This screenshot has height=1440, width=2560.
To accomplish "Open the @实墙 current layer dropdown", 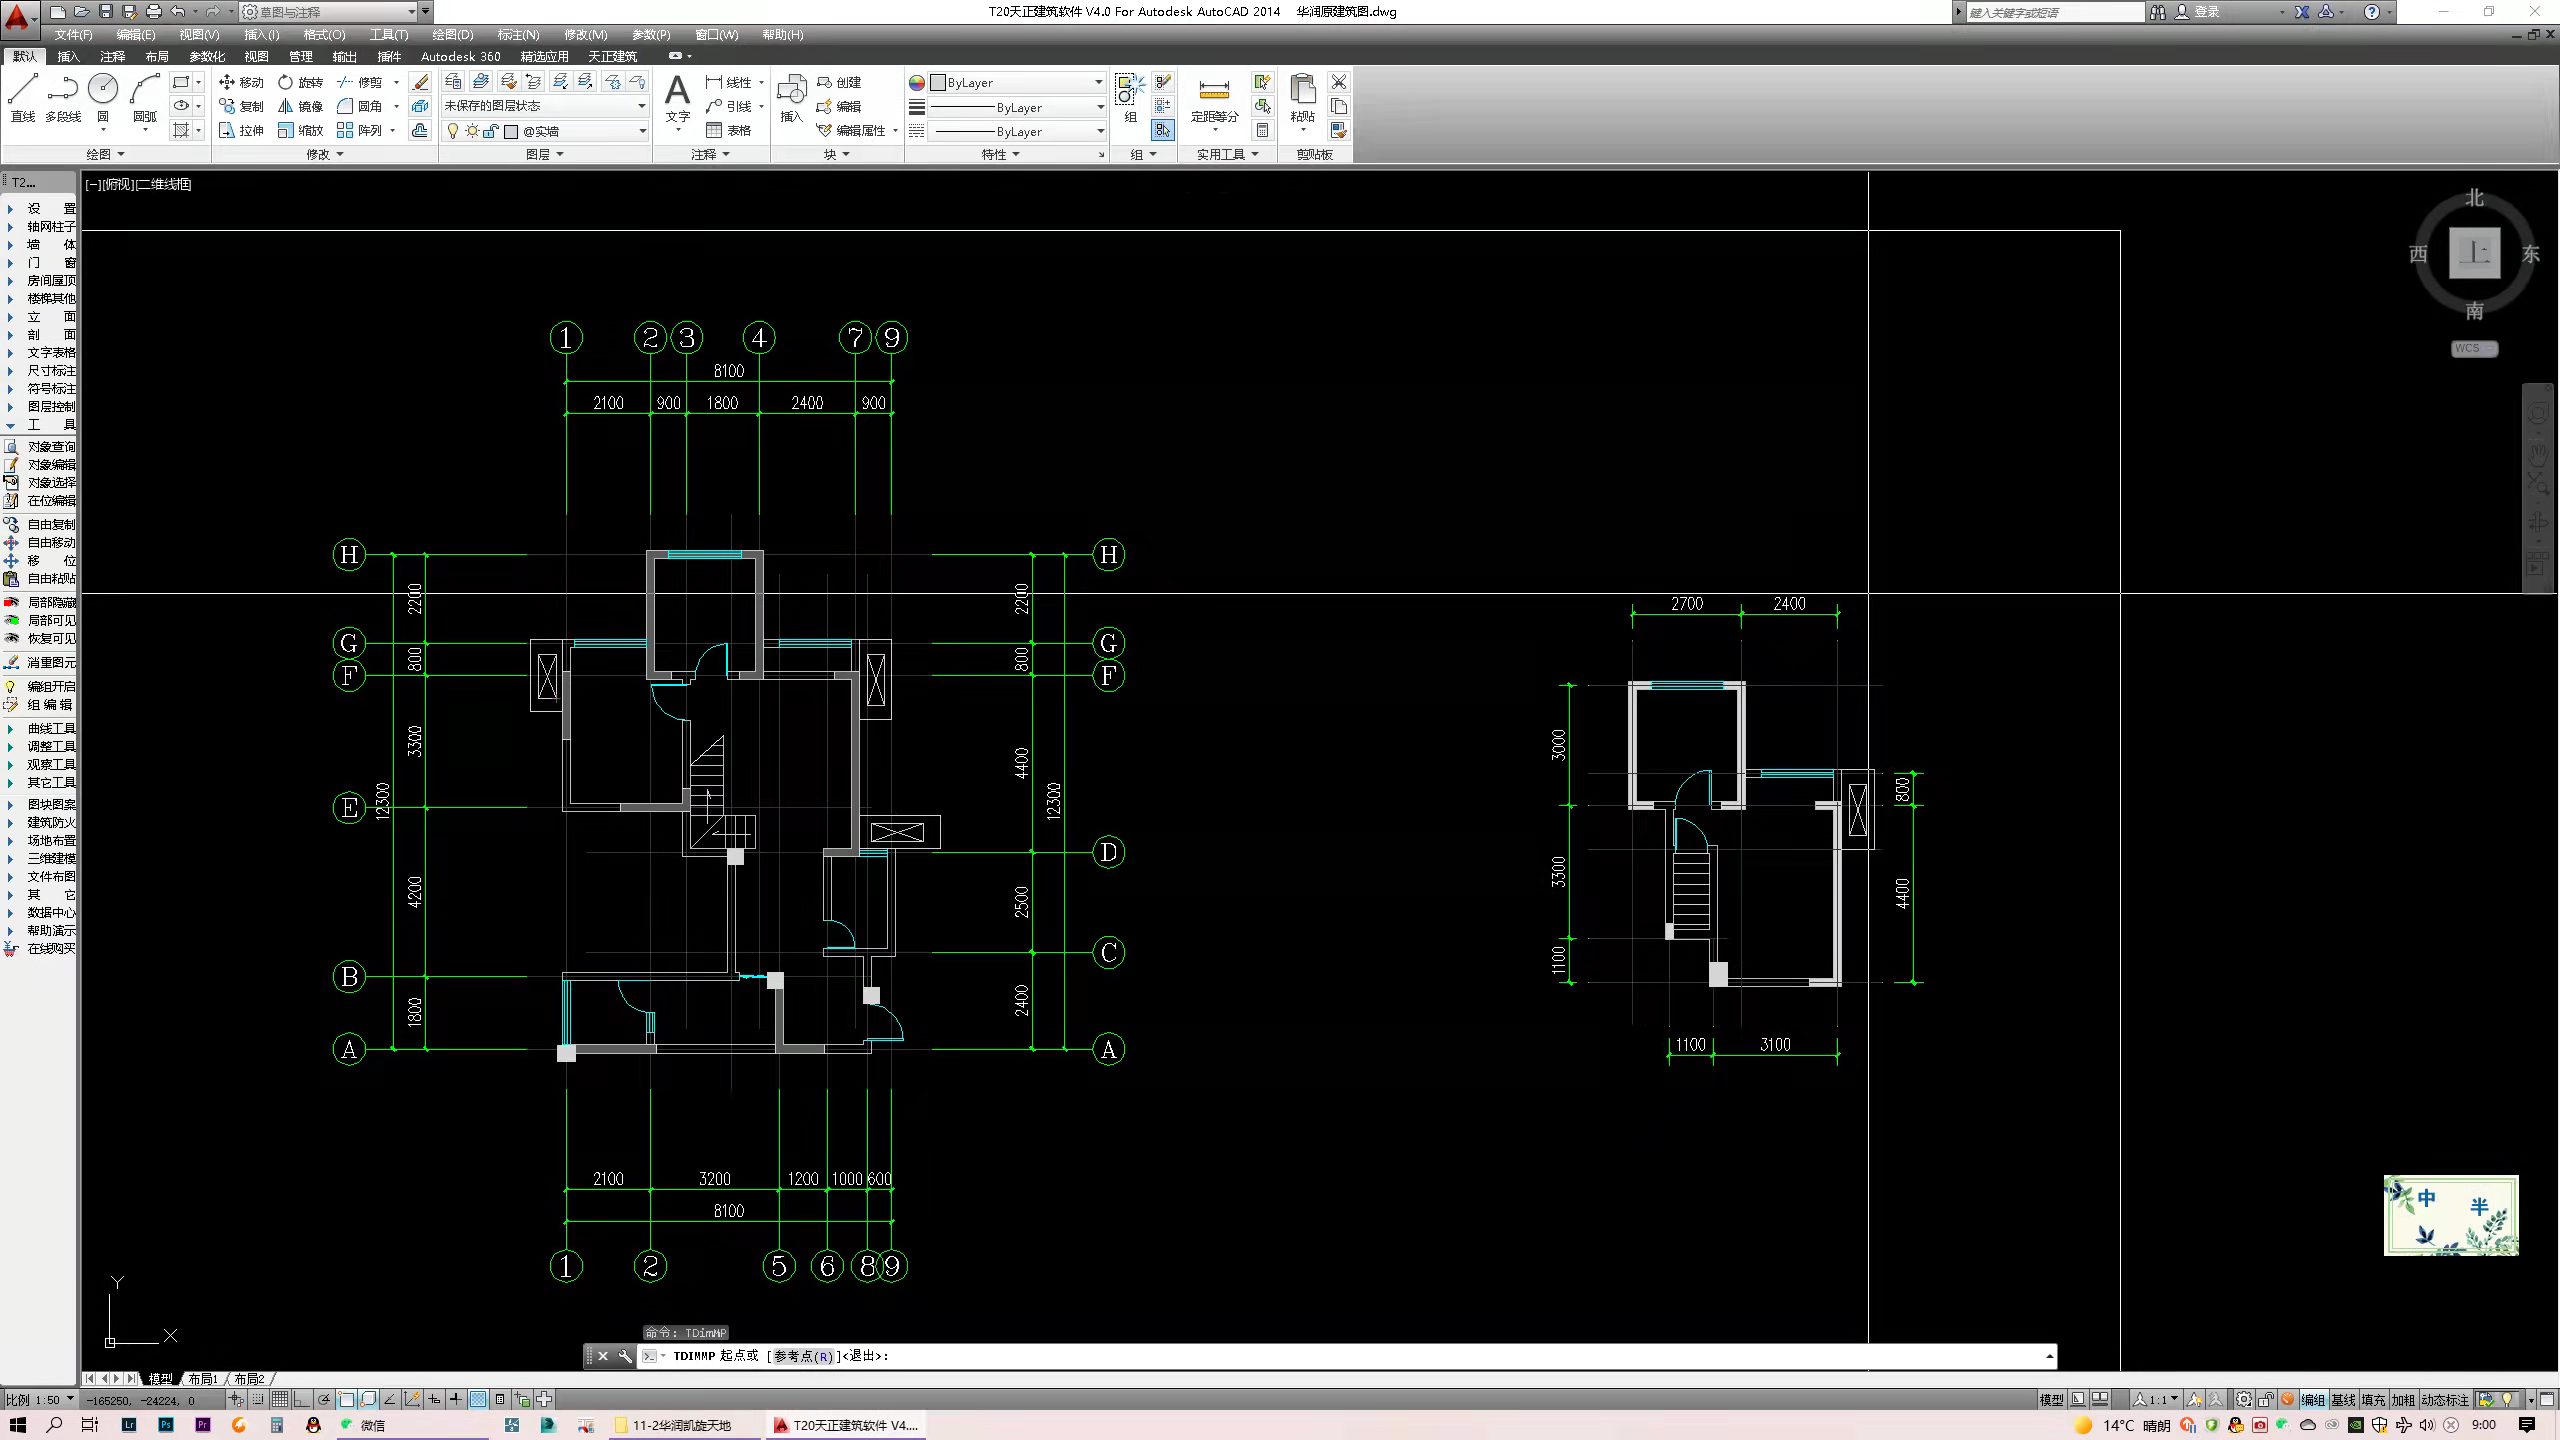I will (x=544, y=131).
